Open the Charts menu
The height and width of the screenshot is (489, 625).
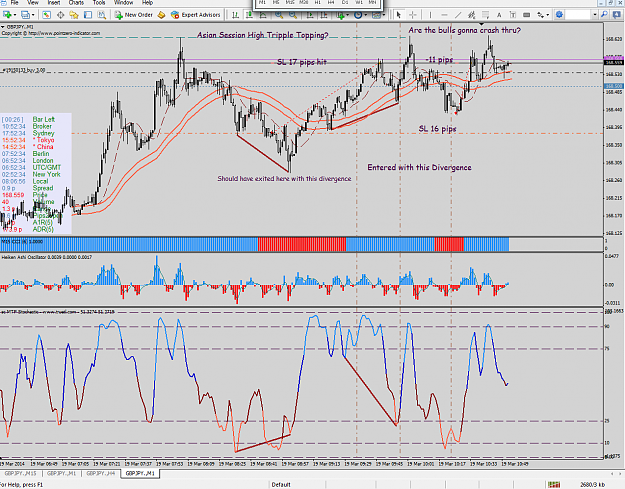(x=76, y=2)
